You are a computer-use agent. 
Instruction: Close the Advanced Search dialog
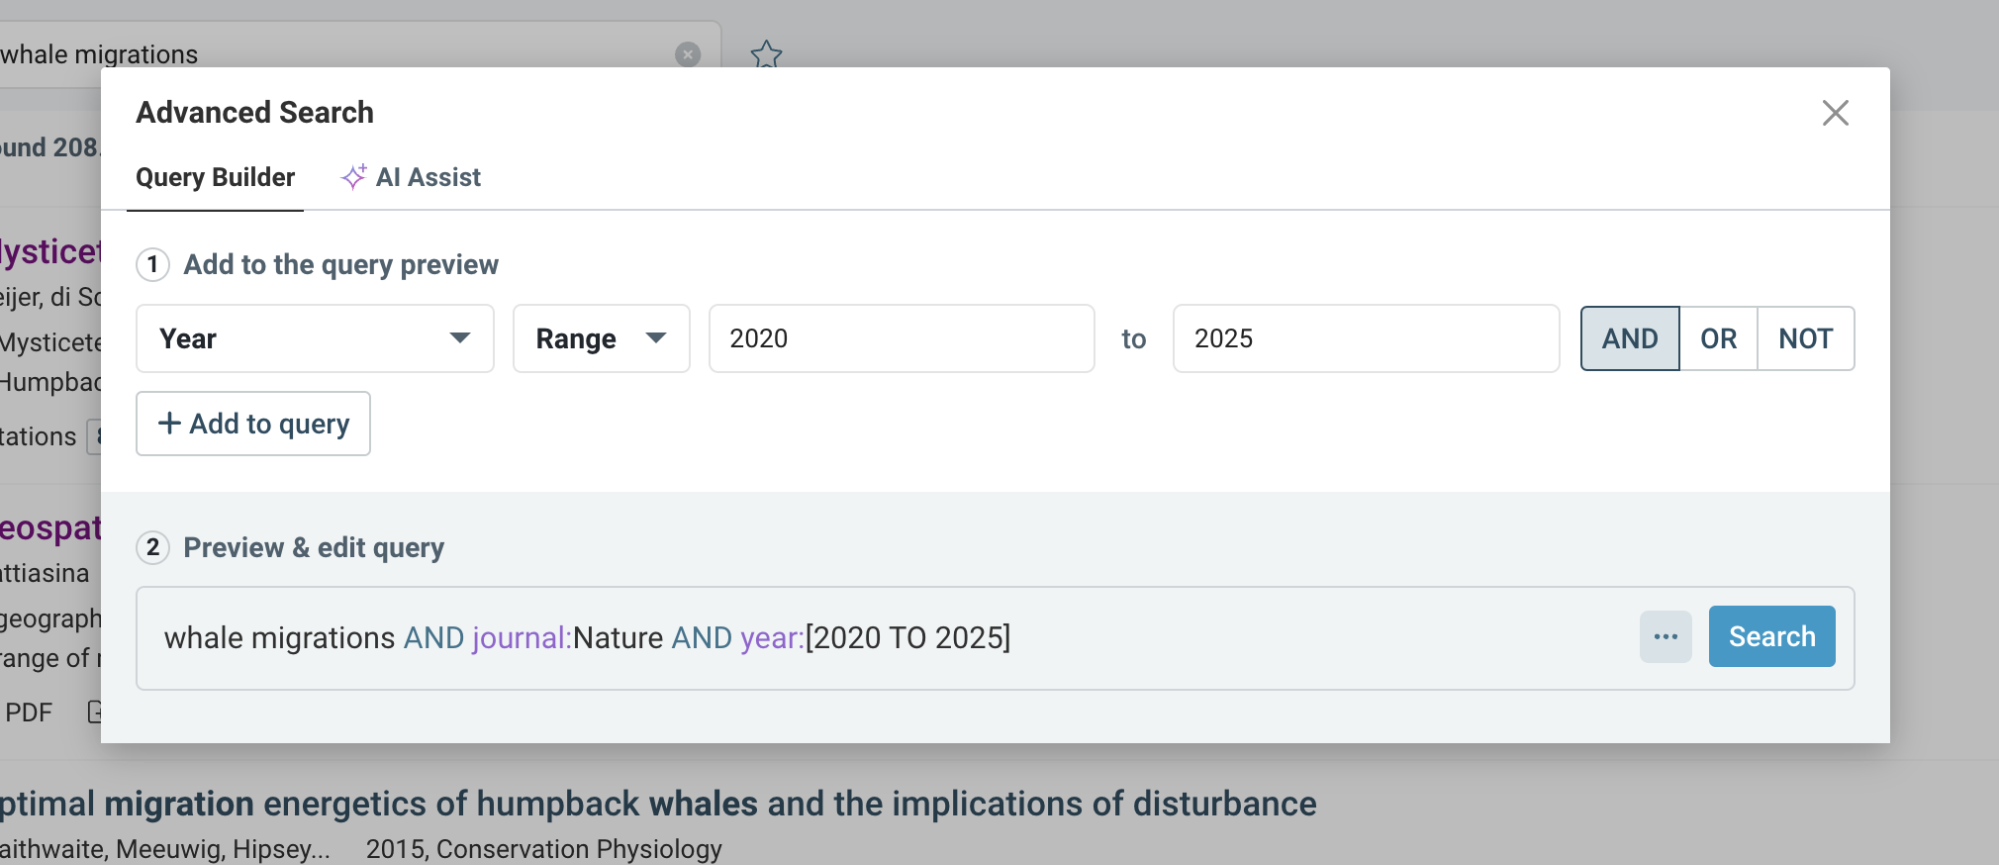click(1835, 113)
